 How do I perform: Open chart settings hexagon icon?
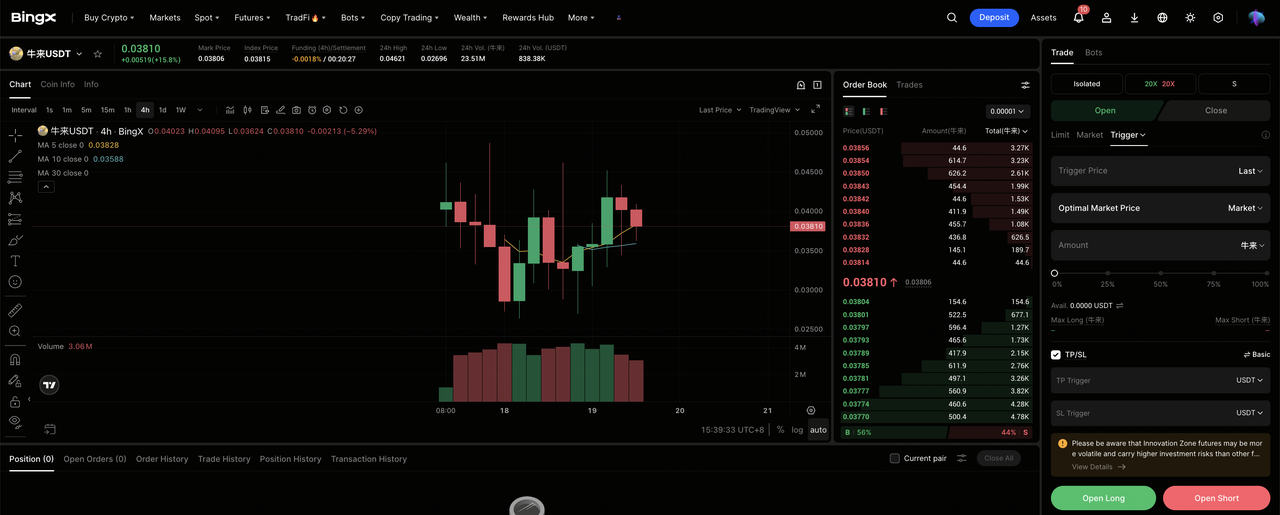pyautogui.click(x=327, y=110)
